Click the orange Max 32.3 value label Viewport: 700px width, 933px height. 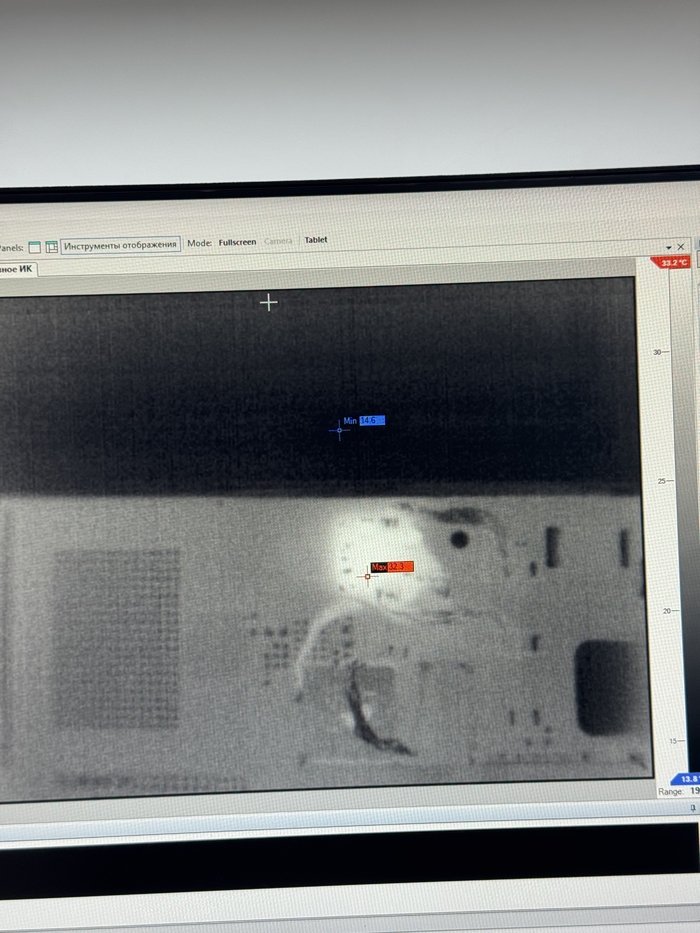coord(400,567)
